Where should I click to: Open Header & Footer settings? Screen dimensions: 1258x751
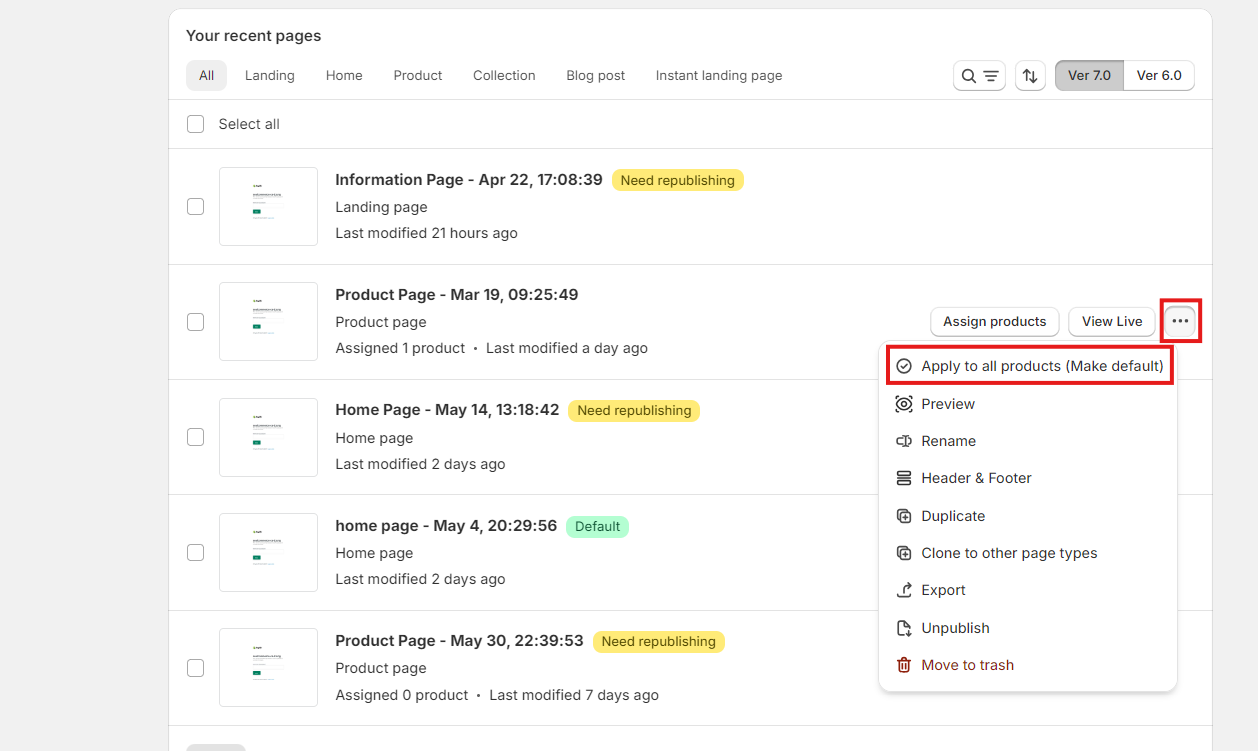pos(975,478)
